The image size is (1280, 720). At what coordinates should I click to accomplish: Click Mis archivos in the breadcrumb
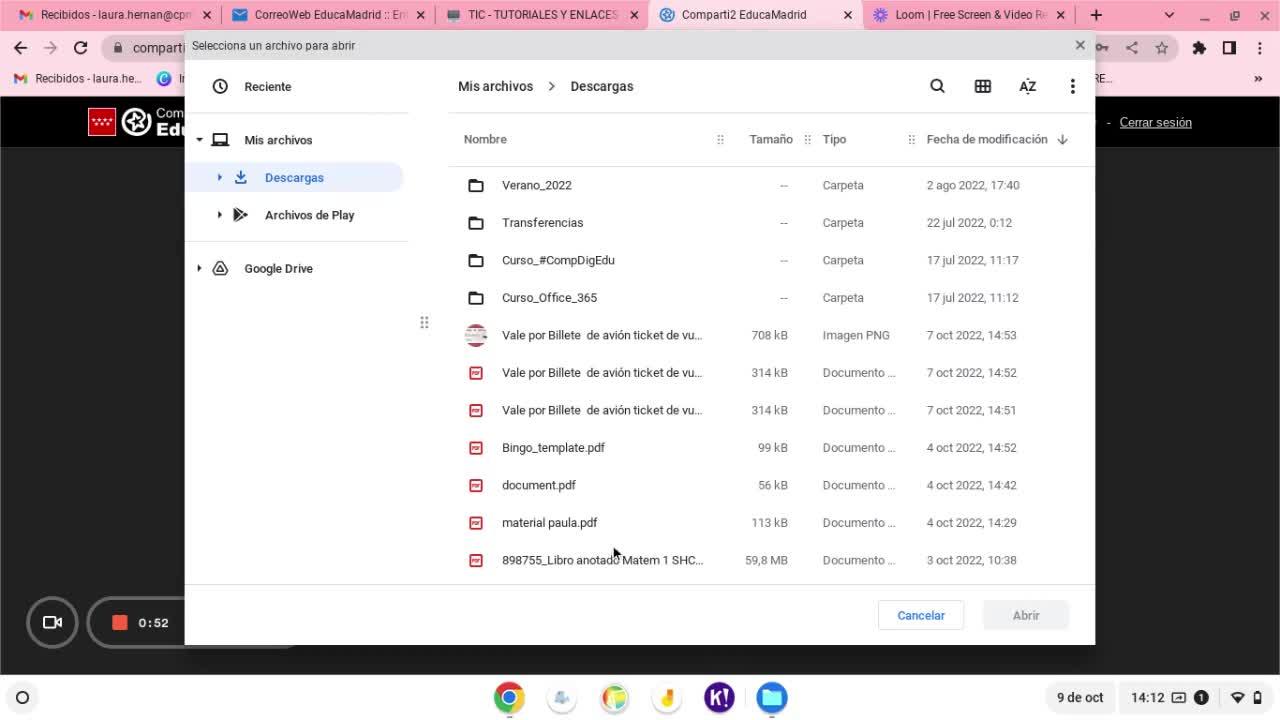coord(495,86)
